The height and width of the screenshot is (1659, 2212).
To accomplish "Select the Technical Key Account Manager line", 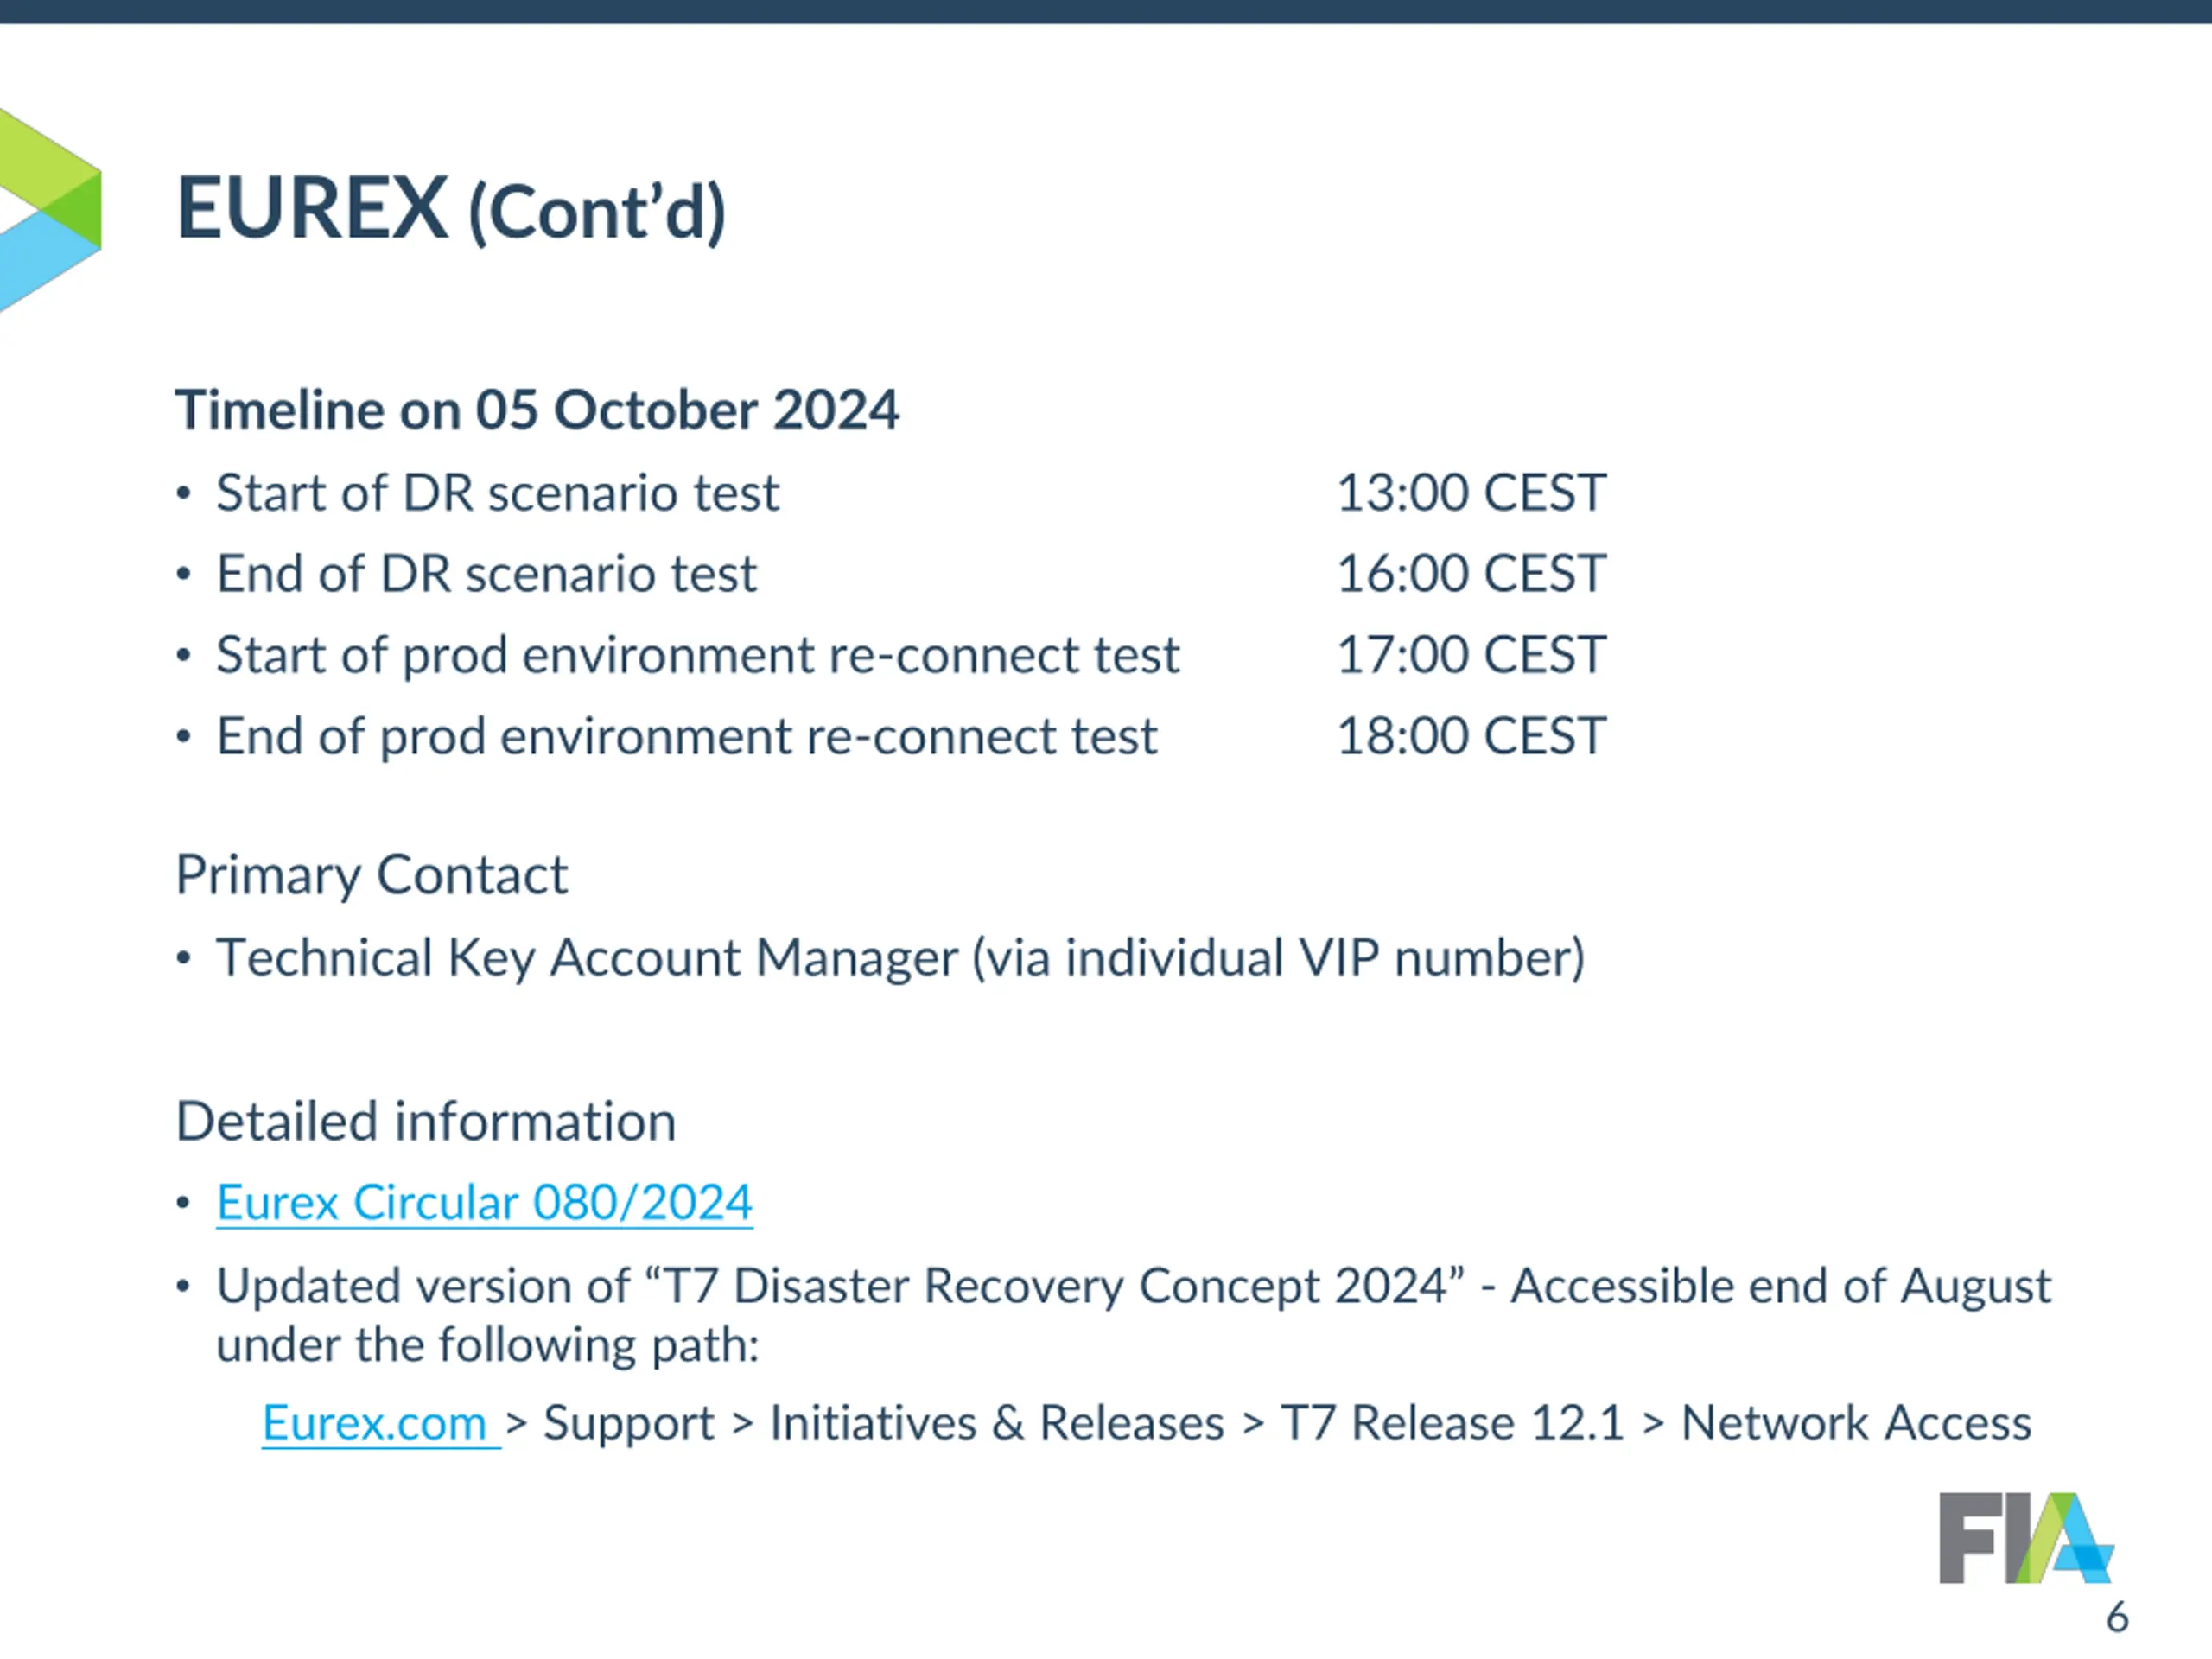I will (x=900, y=958).
